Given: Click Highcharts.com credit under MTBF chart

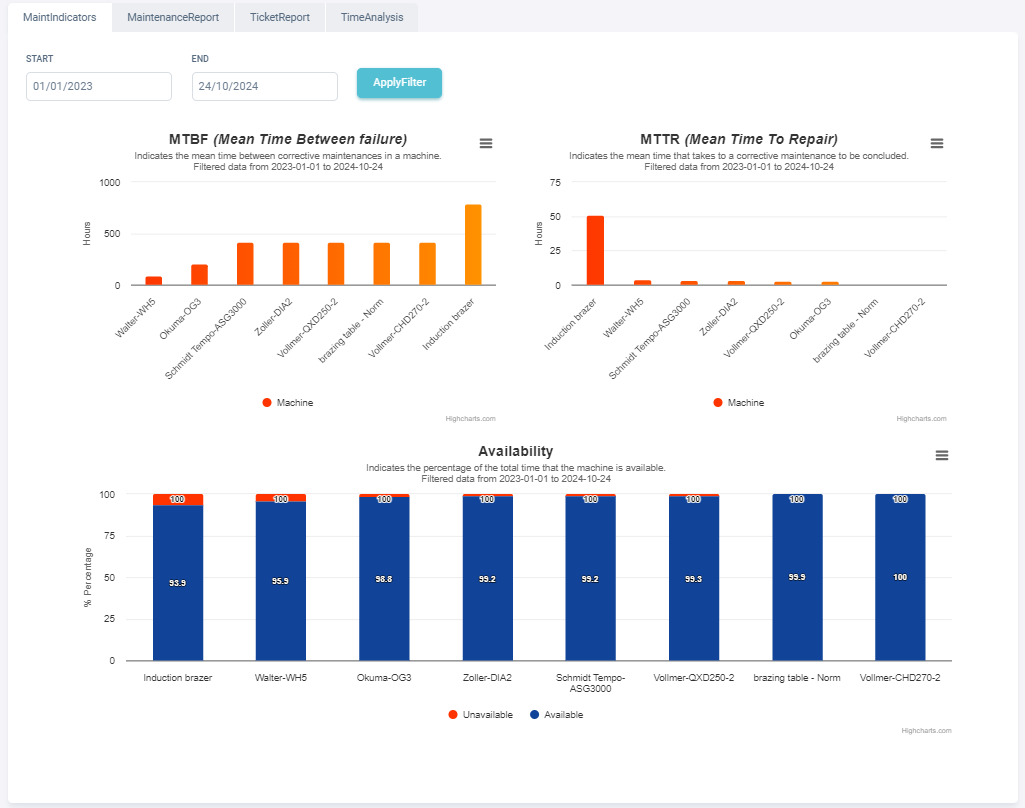Looking at the screenshot, I should (x=470, y=419).
